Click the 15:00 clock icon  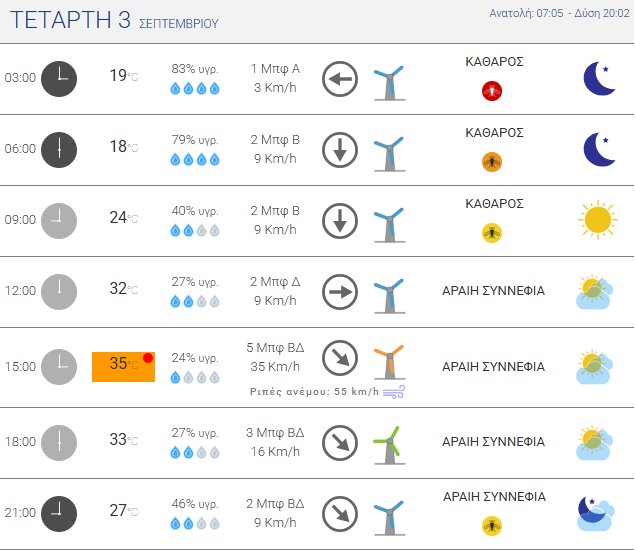(59, 366)
